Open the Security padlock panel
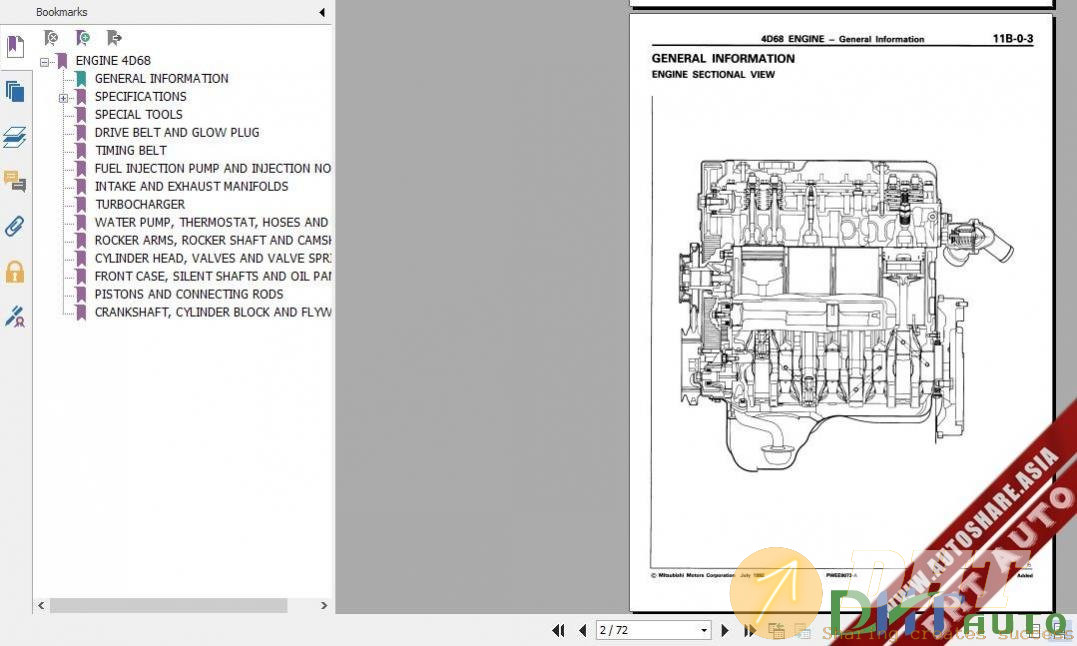1077x646 pixels. click(15, 272)
